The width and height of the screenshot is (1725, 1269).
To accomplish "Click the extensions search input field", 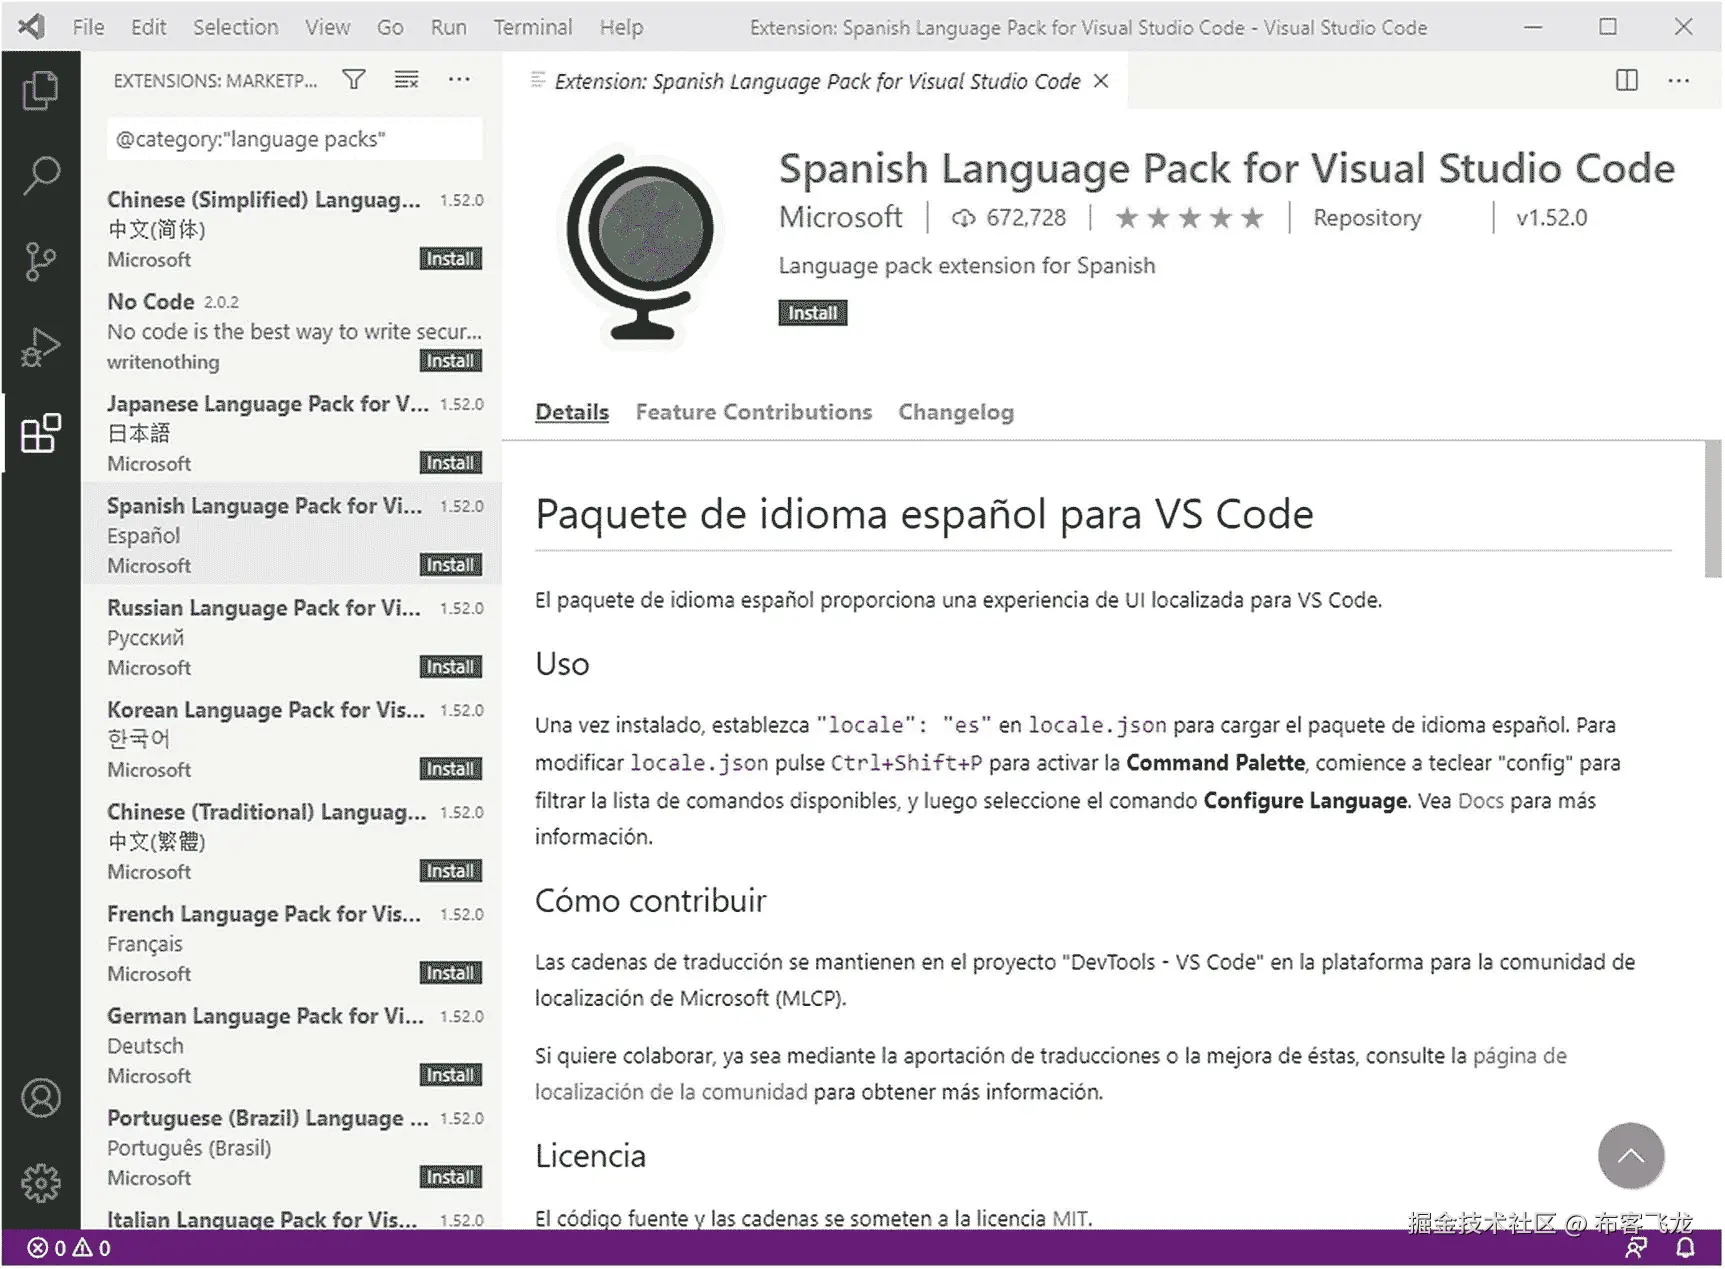I will point(293,139).
